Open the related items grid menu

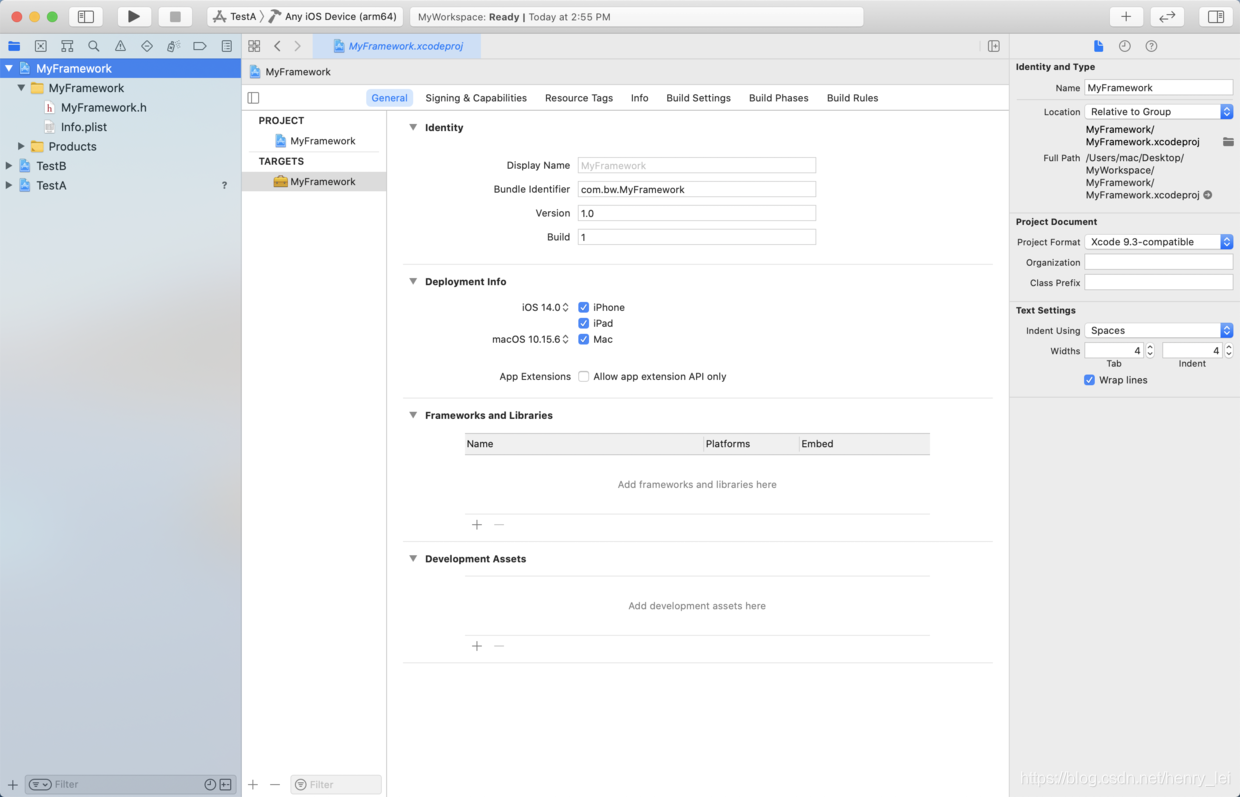pyautogui.click(x=254, y=46)
